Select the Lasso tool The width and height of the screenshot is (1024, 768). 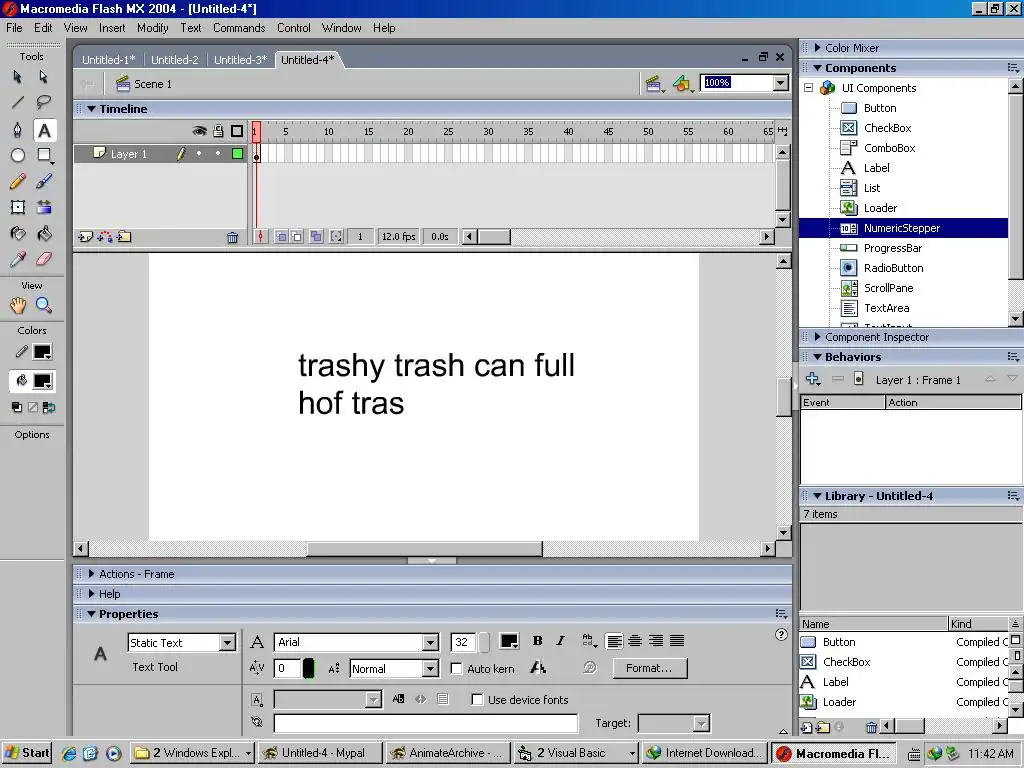[44, 103]
